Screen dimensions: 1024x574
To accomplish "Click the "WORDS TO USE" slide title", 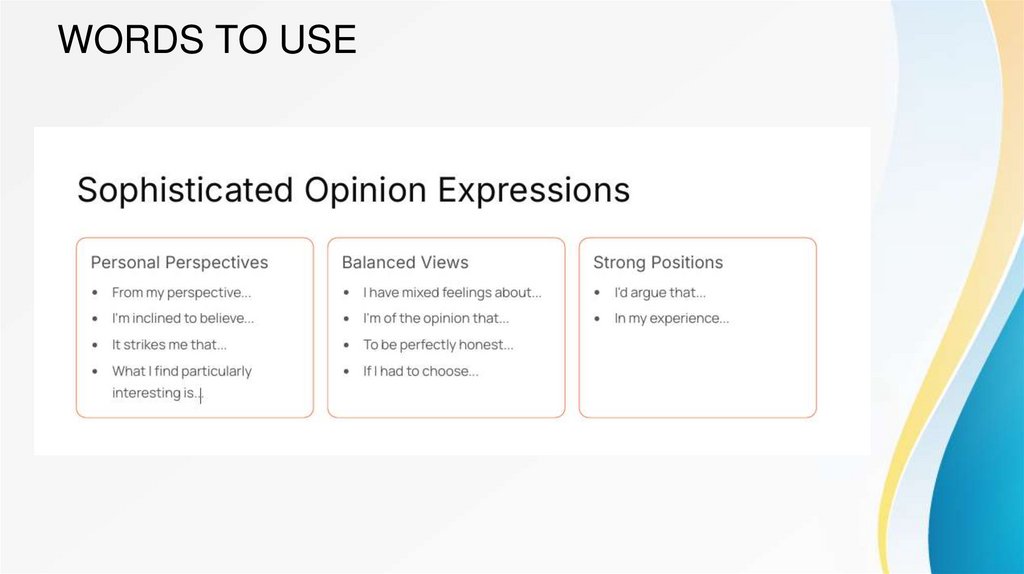I will point(207,40).
